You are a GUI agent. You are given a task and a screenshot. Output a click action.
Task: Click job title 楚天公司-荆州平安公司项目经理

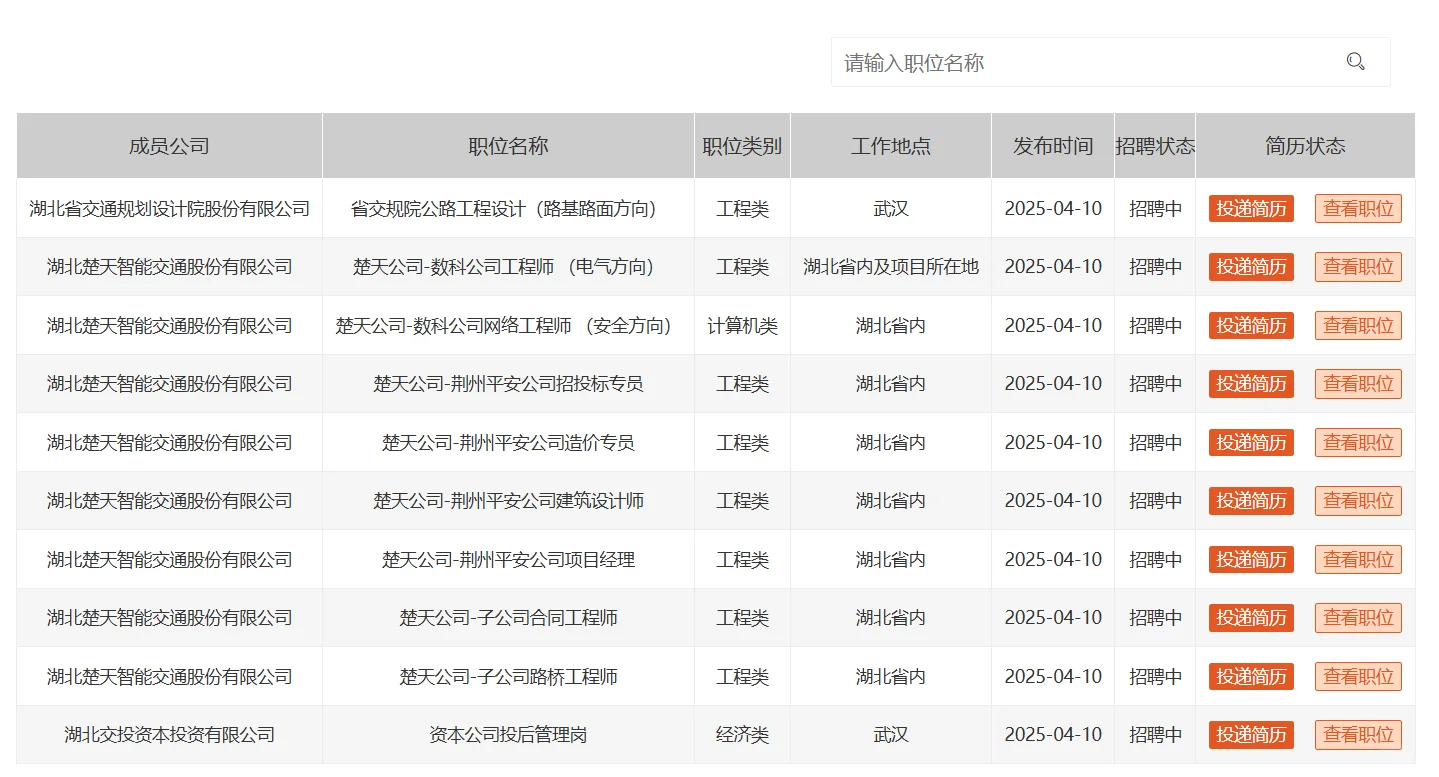pos(508,559)
